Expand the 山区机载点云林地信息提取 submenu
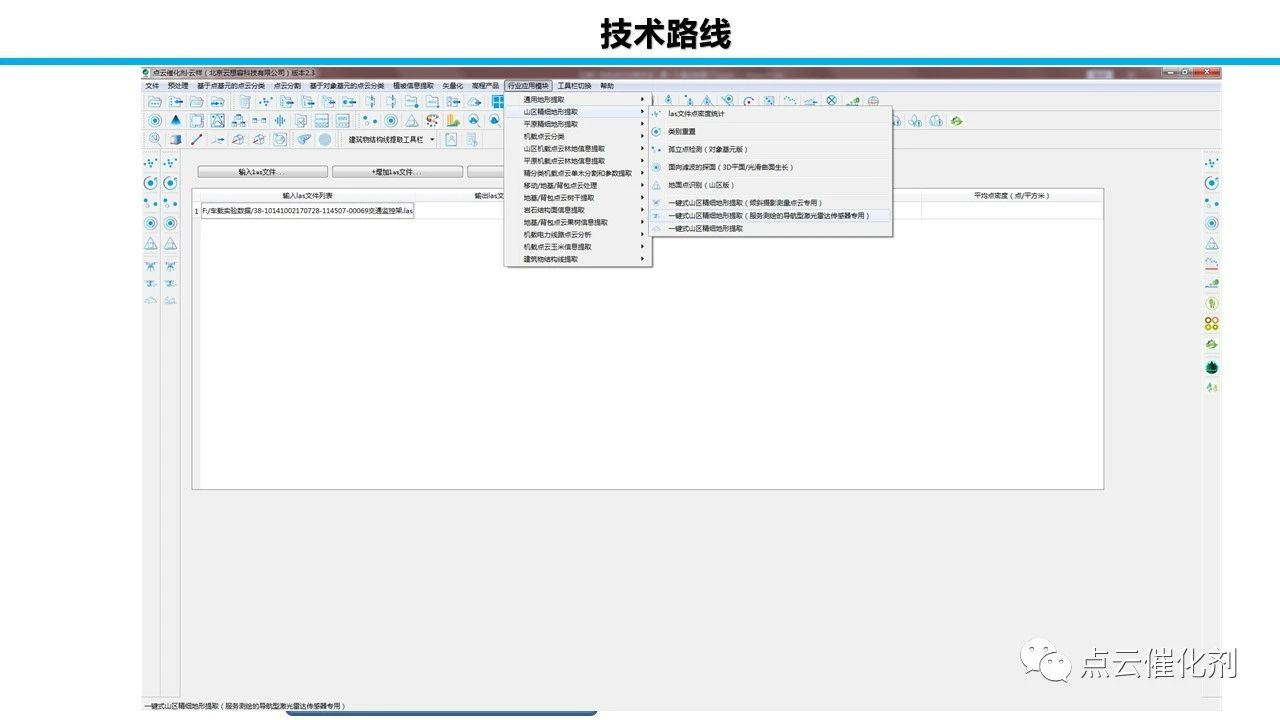The height and width of the screenshot is (720, 1280). (578, 148)
